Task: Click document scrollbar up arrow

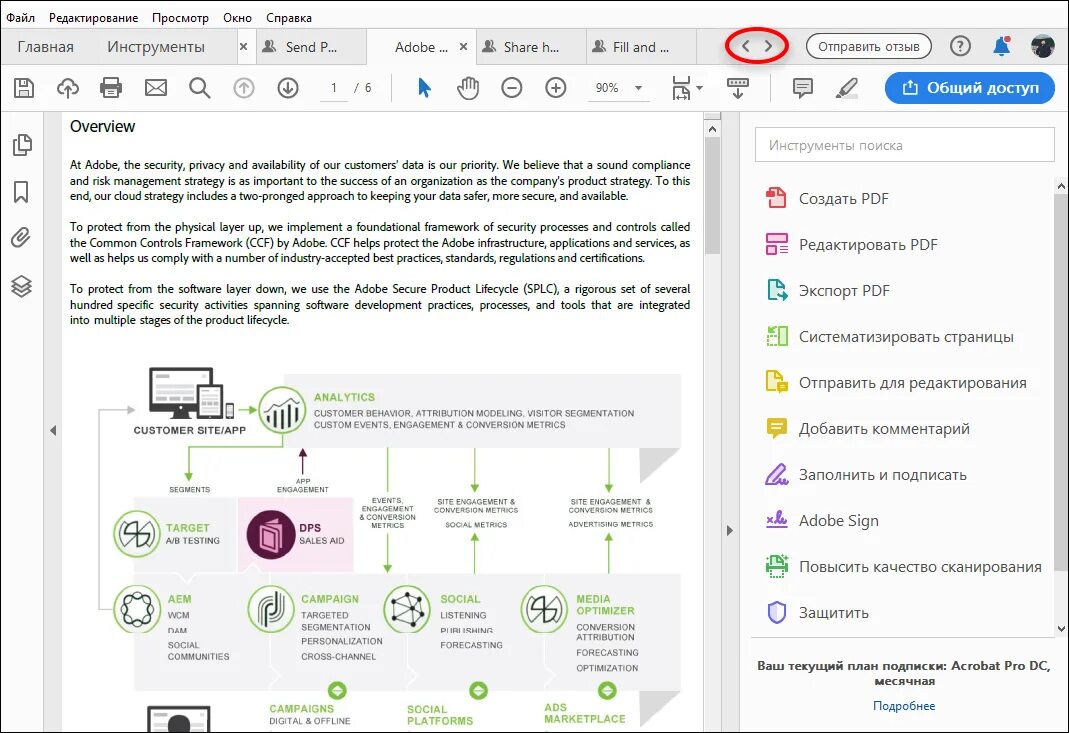Action: [712, 129]
